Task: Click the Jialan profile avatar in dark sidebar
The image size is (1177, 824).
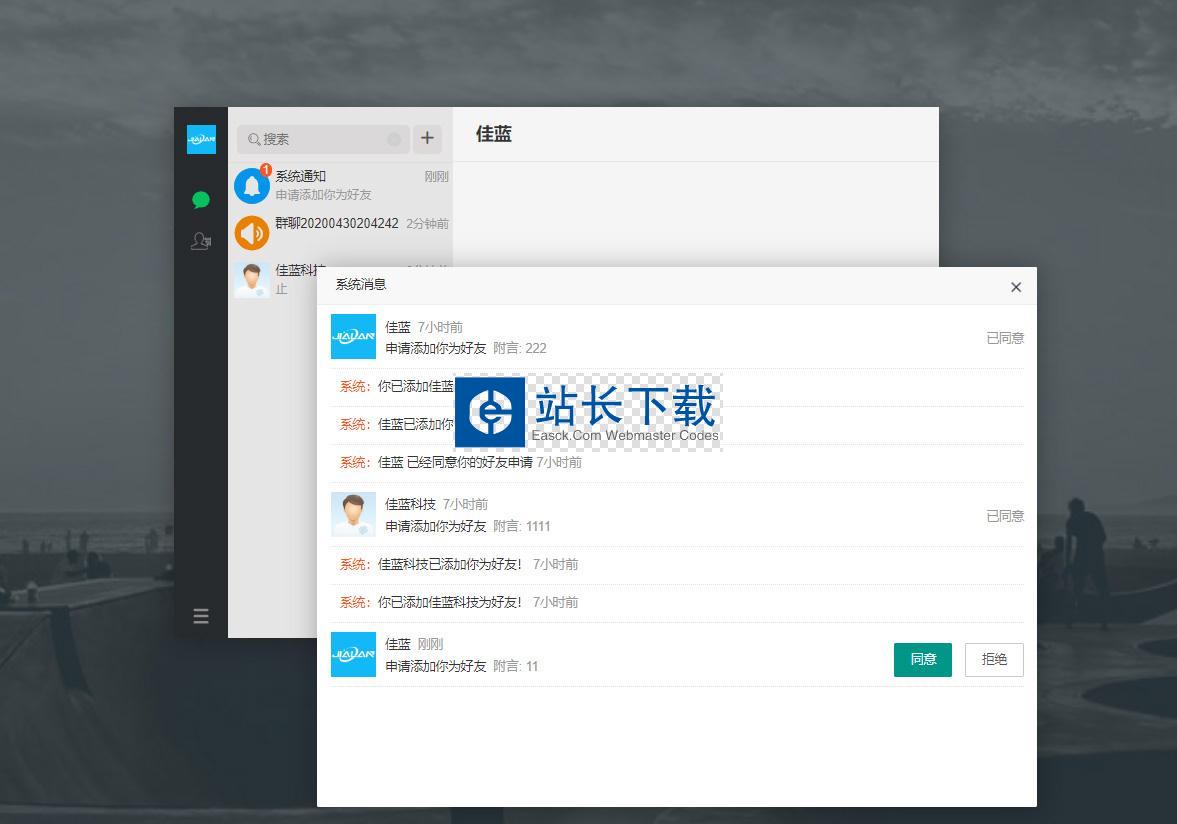Action: tap(201, 140)
